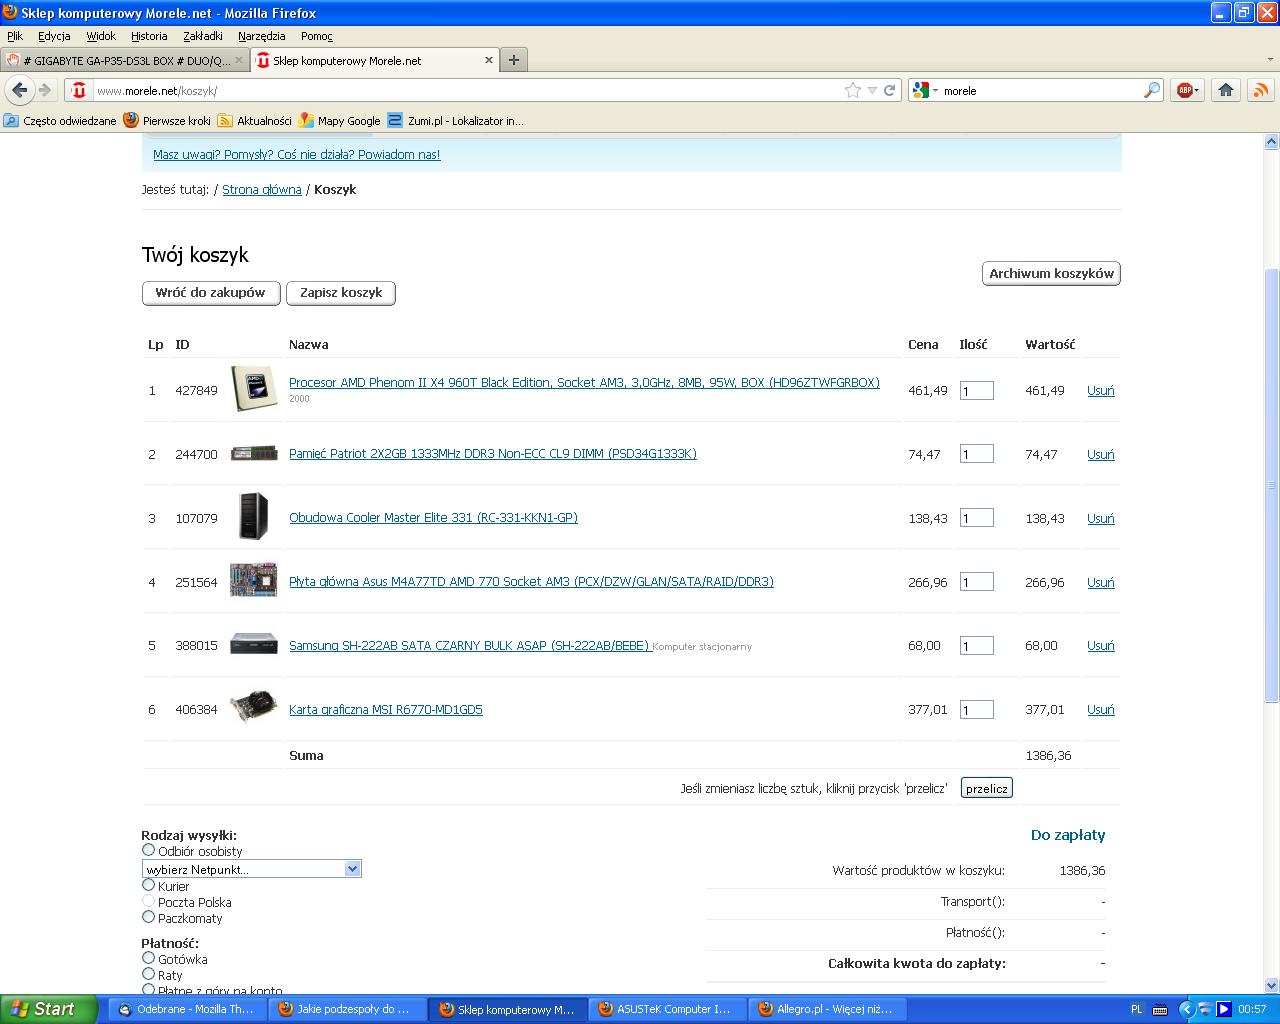Screen dimensions: 1280x1024
Task: Expand the wybierz Netpunkt dropdown
Action: 252,869
